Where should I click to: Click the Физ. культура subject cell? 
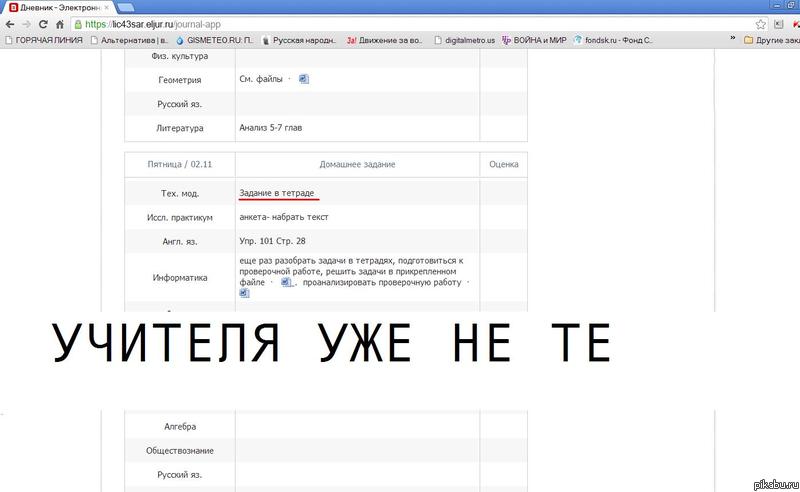180,56
